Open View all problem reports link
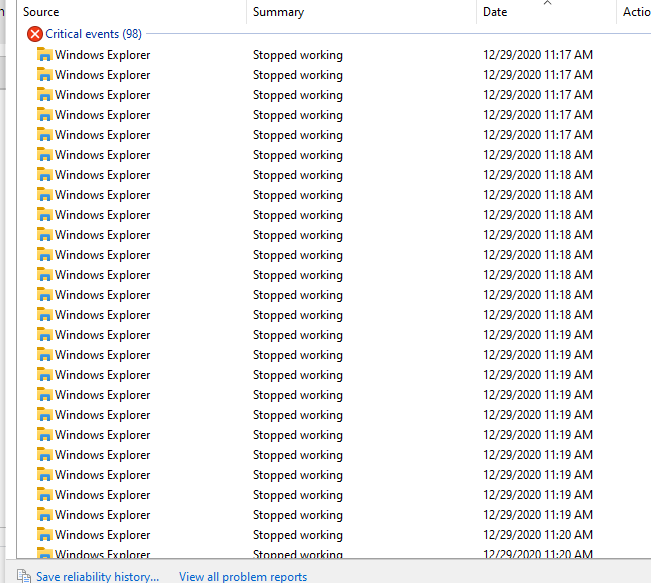 243,576
